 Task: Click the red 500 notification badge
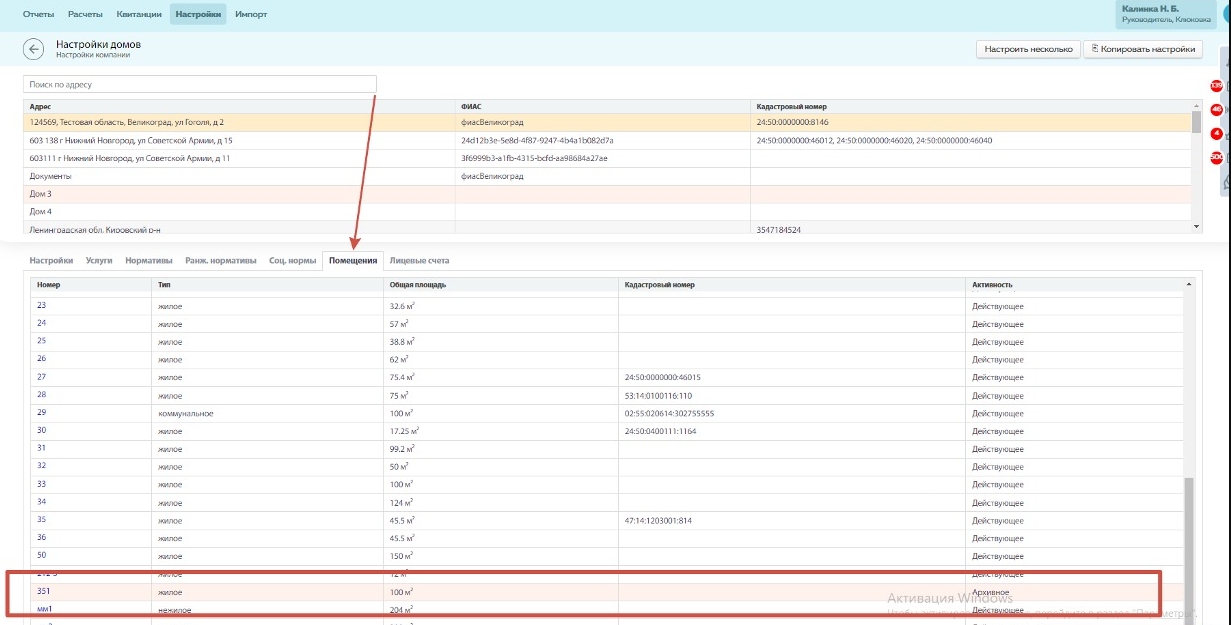click(x=1217, y=158)
